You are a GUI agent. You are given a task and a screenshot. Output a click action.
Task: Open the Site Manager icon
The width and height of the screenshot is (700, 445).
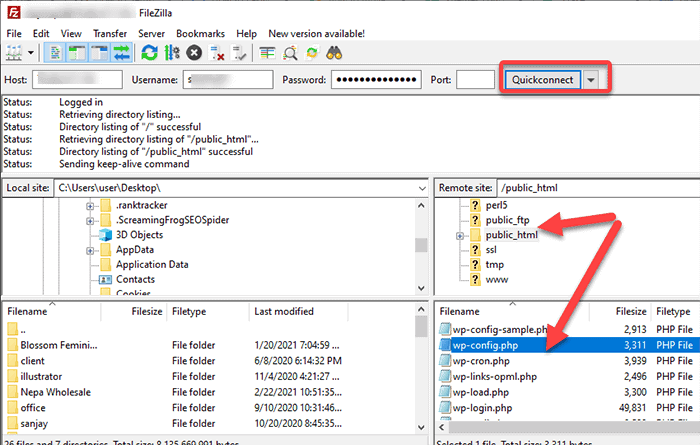(15, 52)
